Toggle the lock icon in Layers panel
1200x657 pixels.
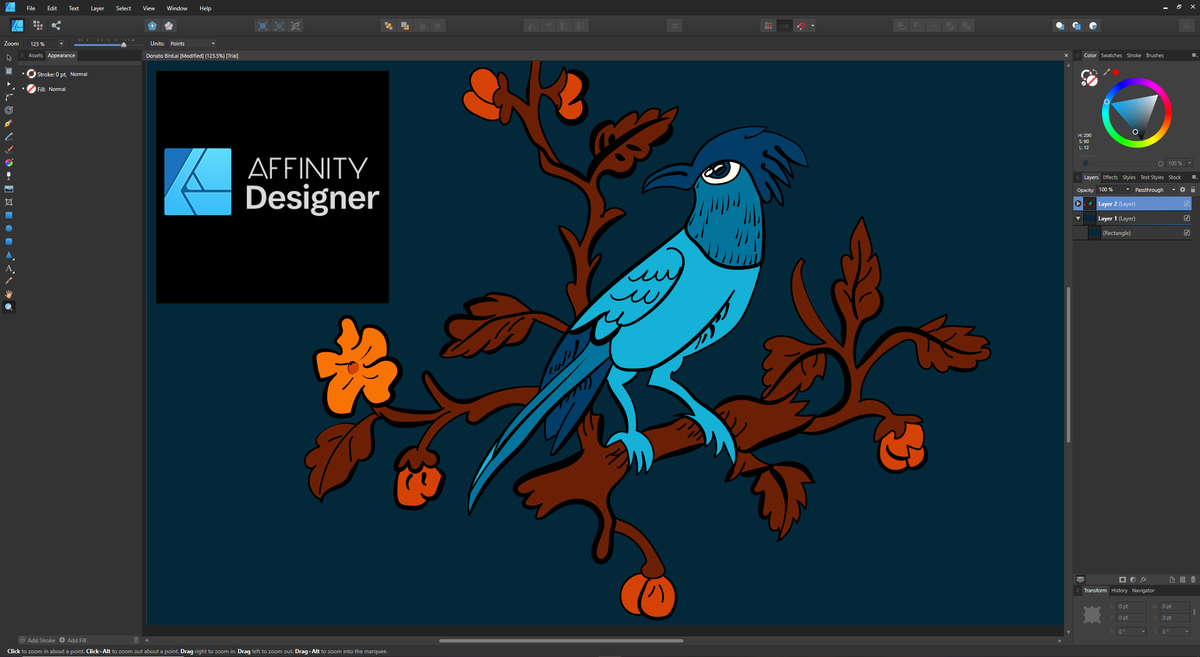pyautogui.click(x=1193, y=190)
